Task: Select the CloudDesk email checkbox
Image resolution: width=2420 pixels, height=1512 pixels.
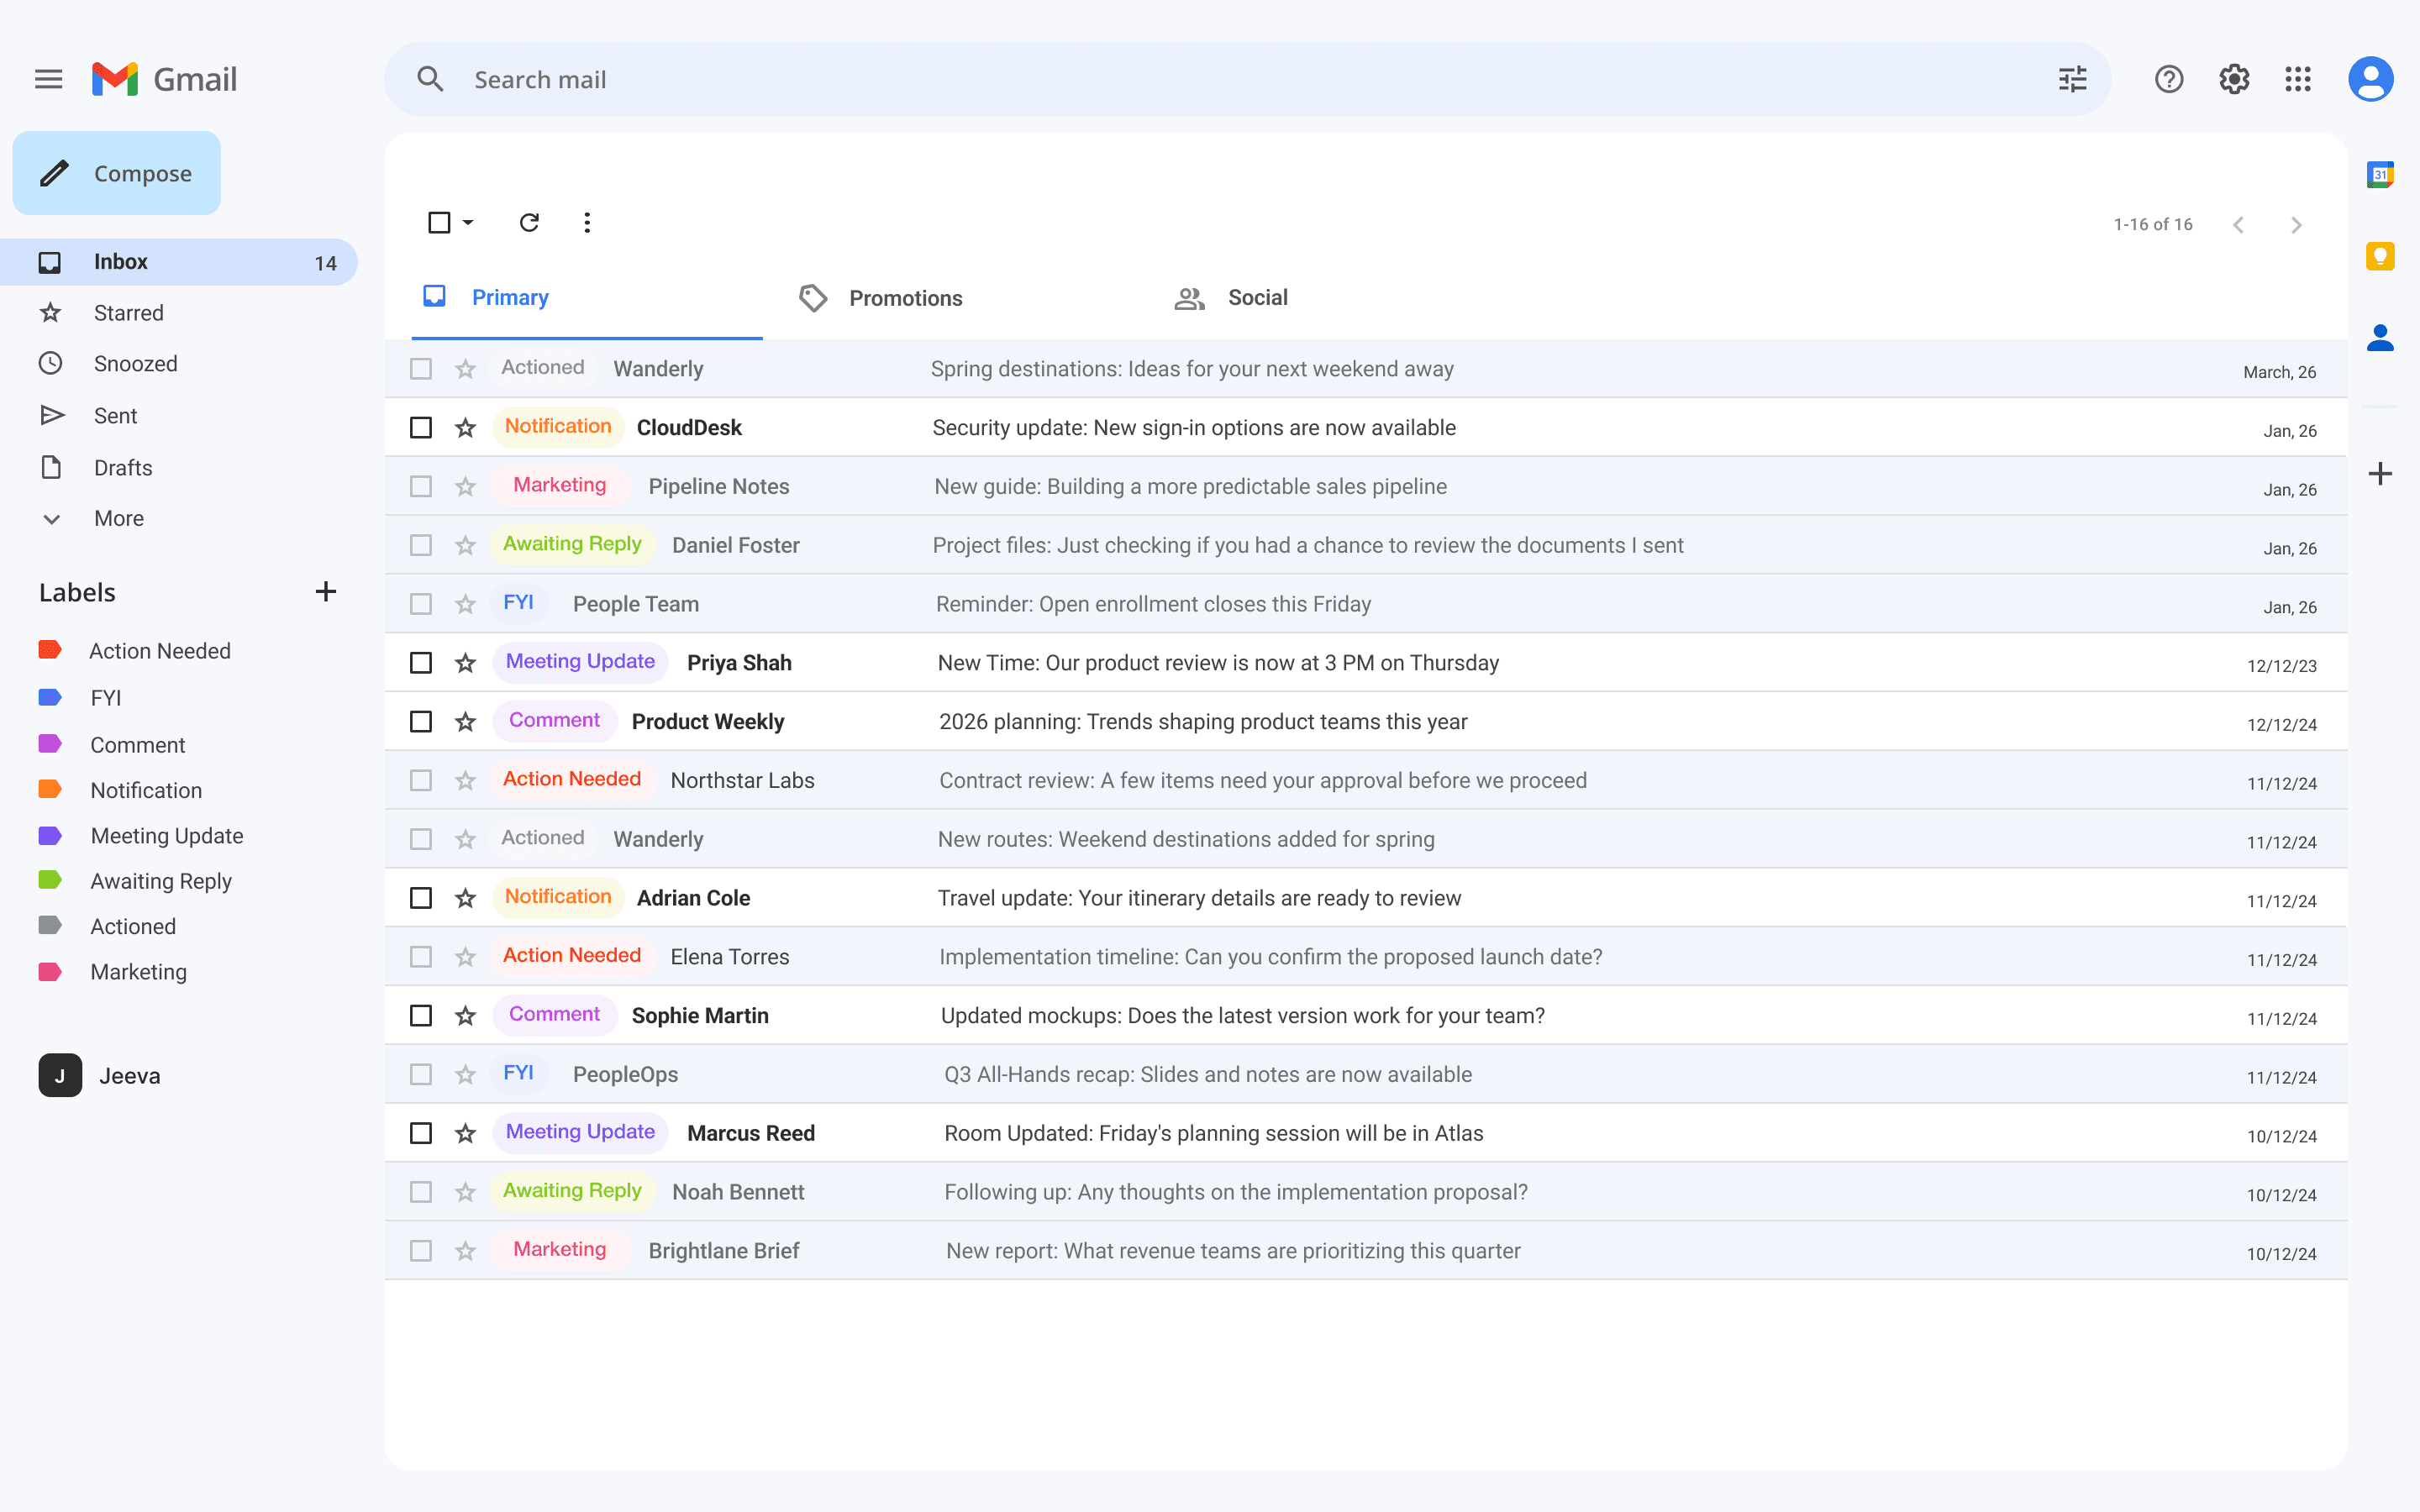Action: pyautogui.click(x=421, y=428)
